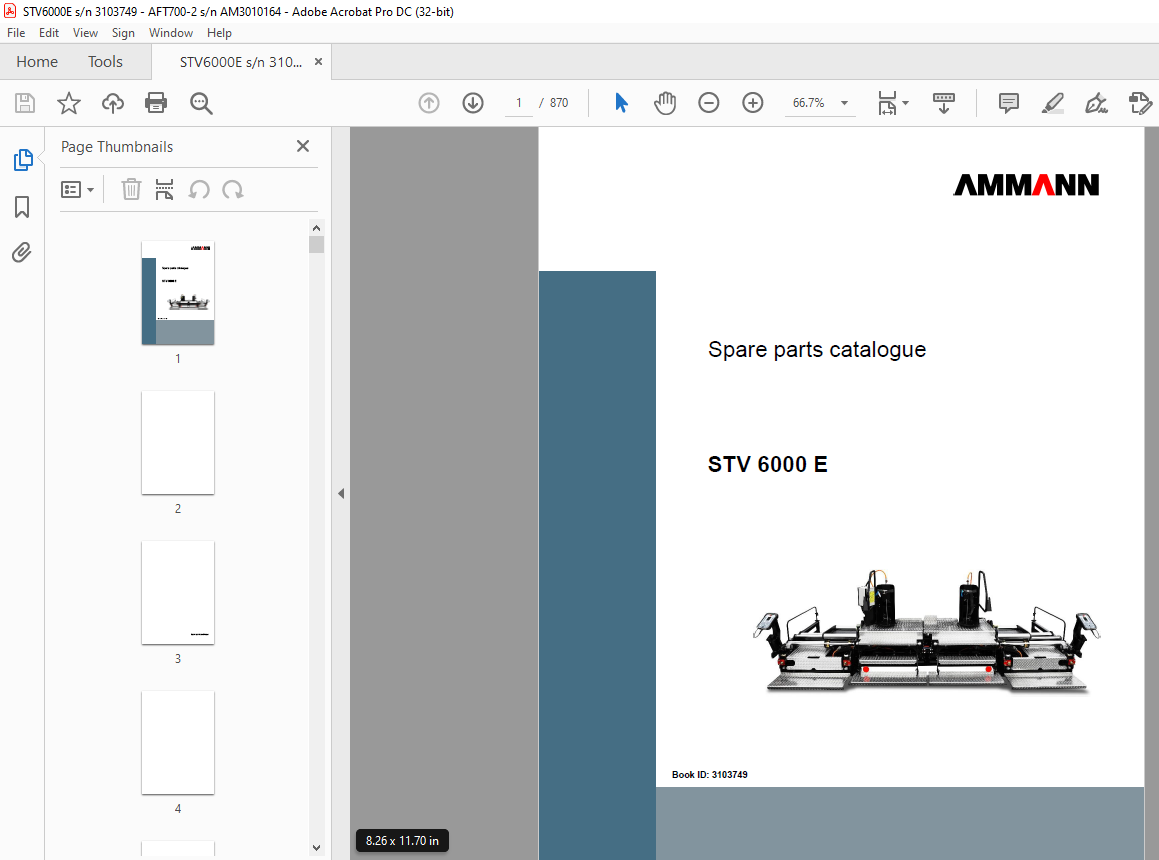Zoom in with plus icon
The height and width of the screenshot is (860, 1159).
pyautogui.click(x=752, y=103)
